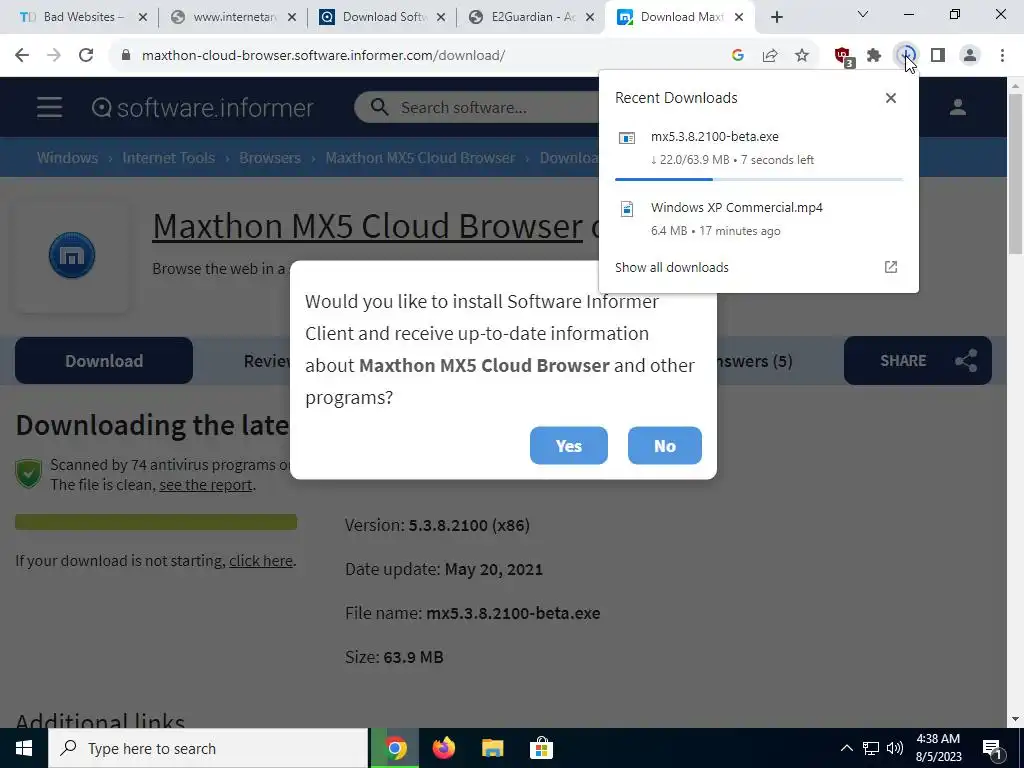
Task: Click the Maxthon MX5 Cloud Browser title
Action: click(x=368, y=226)
